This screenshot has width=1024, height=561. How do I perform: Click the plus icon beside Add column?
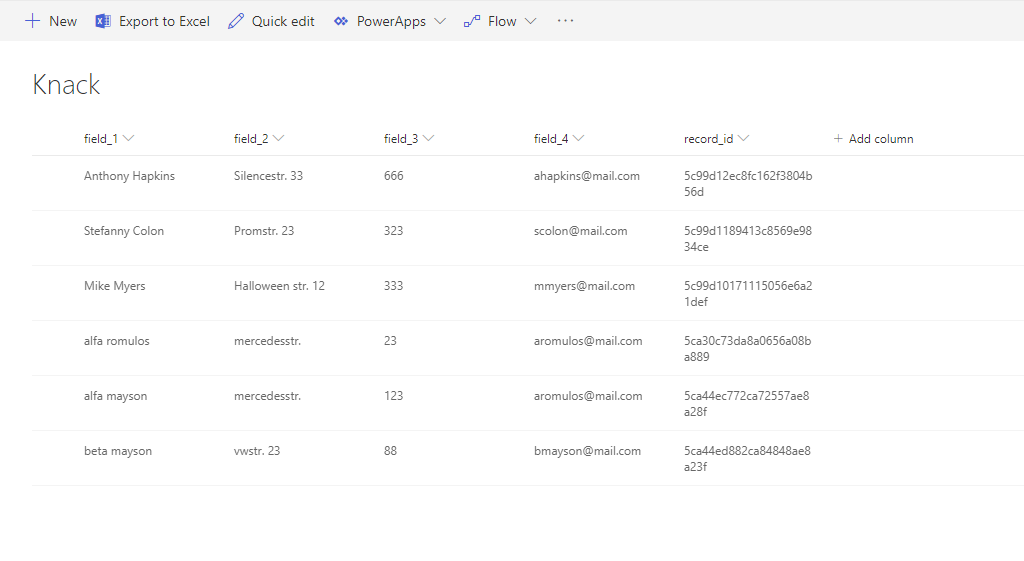click(838, 139)
